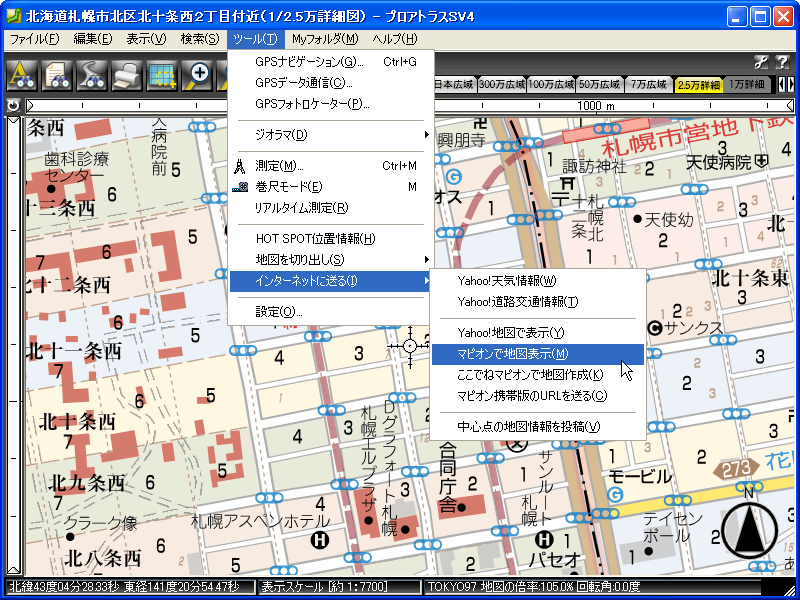Click the map center crosshair marker
This screenshot has width=800, height=600.
410,346
